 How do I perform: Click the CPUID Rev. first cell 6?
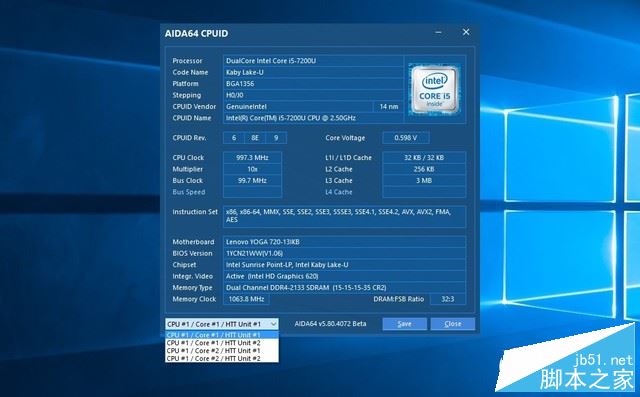click(x=234, y=138)
